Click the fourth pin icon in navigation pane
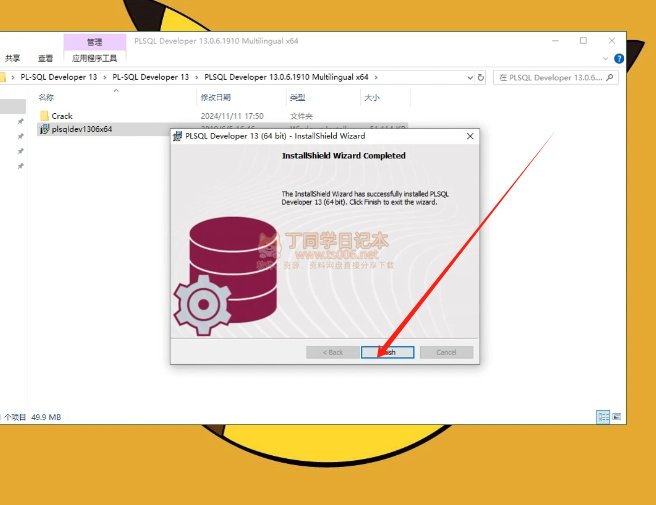The width and height of the screenshot is (656, 505). click(x=20, y=166)
